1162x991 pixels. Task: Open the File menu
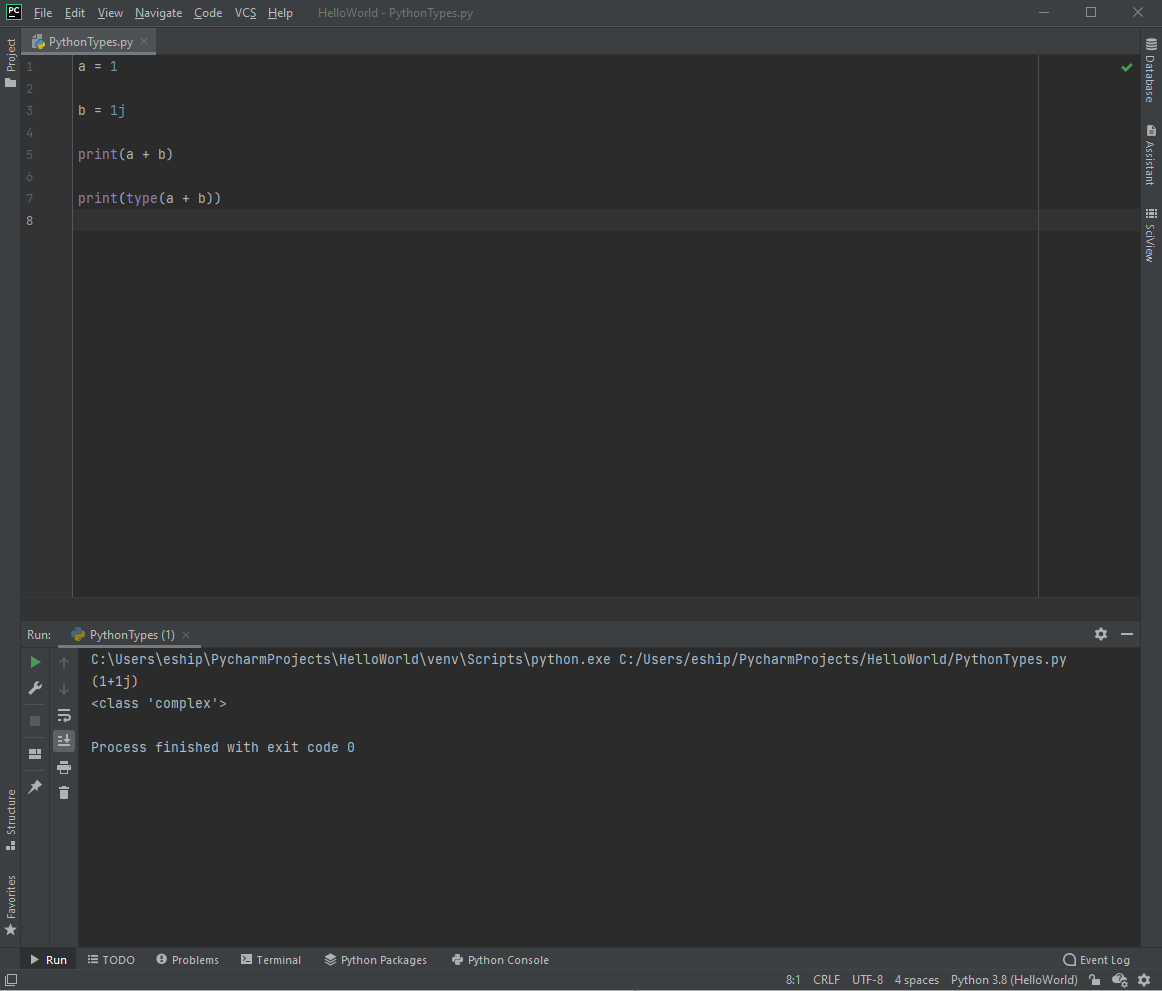click(x=43, y=13)
